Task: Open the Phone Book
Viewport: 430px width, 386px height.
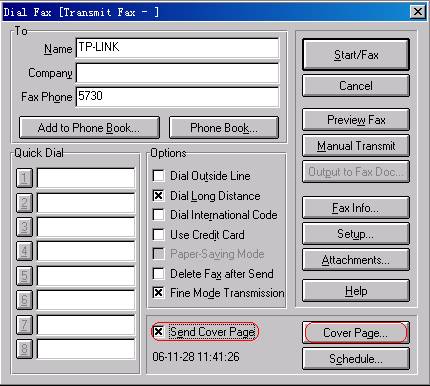Action: [x=224, y=128]
